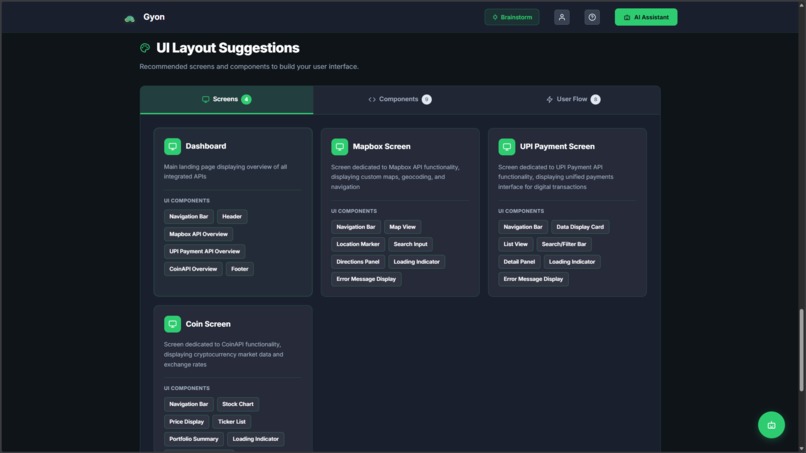
Task: Select the UPI Payment Screen title
Action: pyautogui.click(x=557, y=147)
